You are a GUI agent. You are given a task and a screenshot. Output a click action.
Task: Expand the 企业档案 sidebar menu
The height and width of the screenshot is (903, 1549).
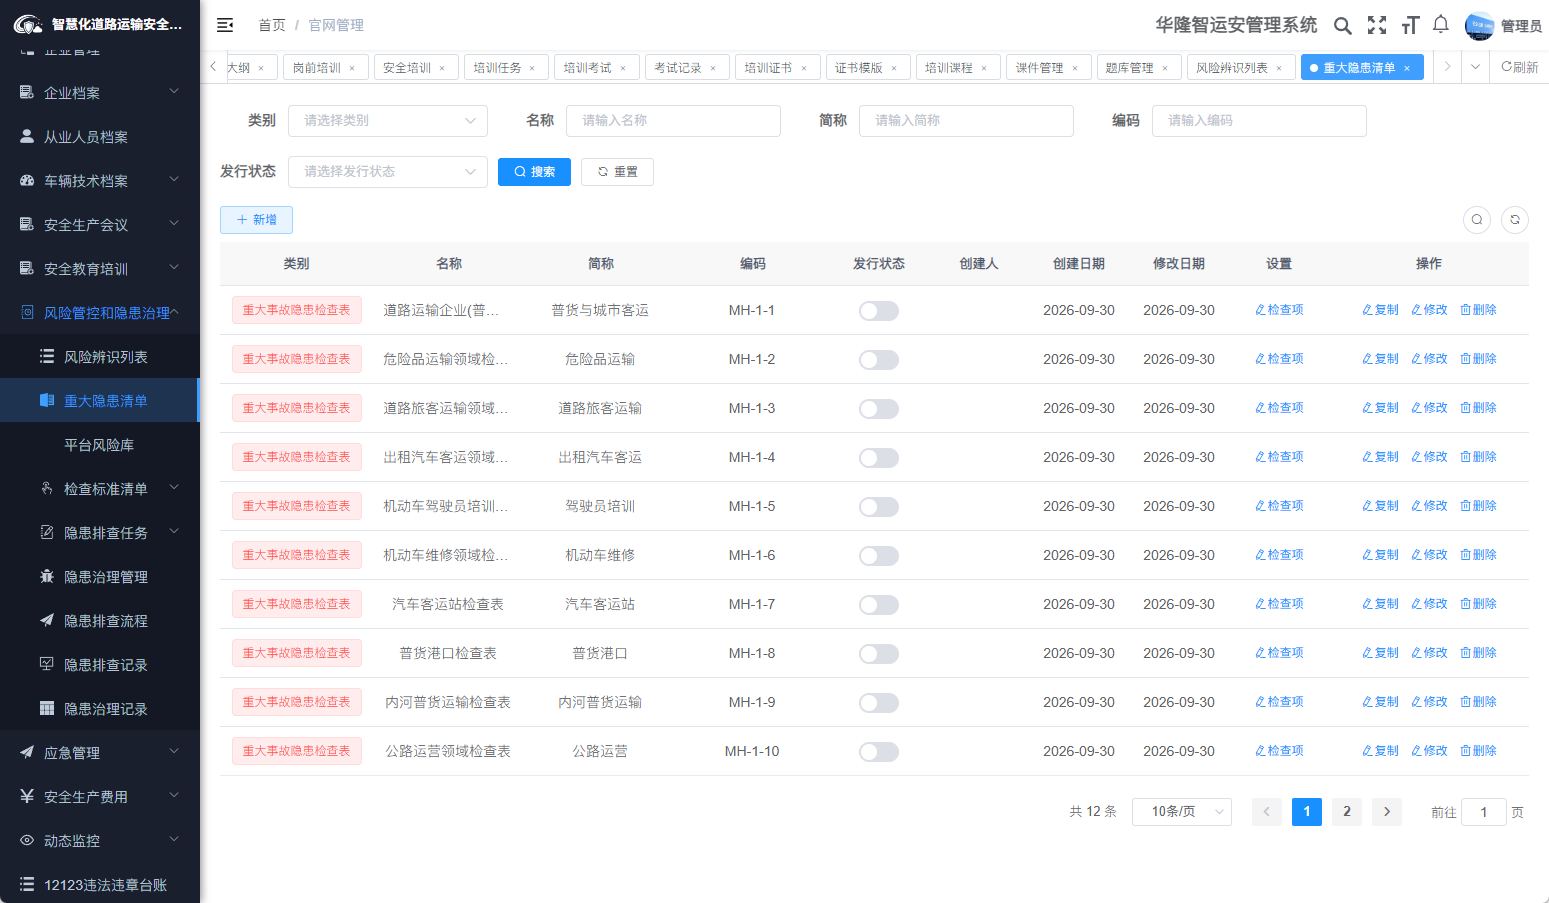point(100,93)
